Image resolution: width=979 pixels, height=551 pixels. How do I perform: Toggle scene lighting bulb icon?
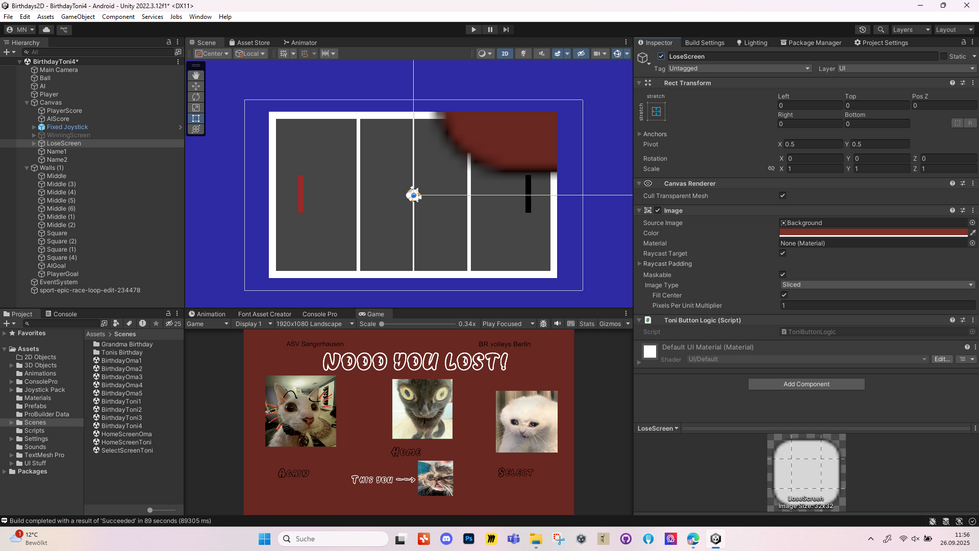click(x=523, y=54)
